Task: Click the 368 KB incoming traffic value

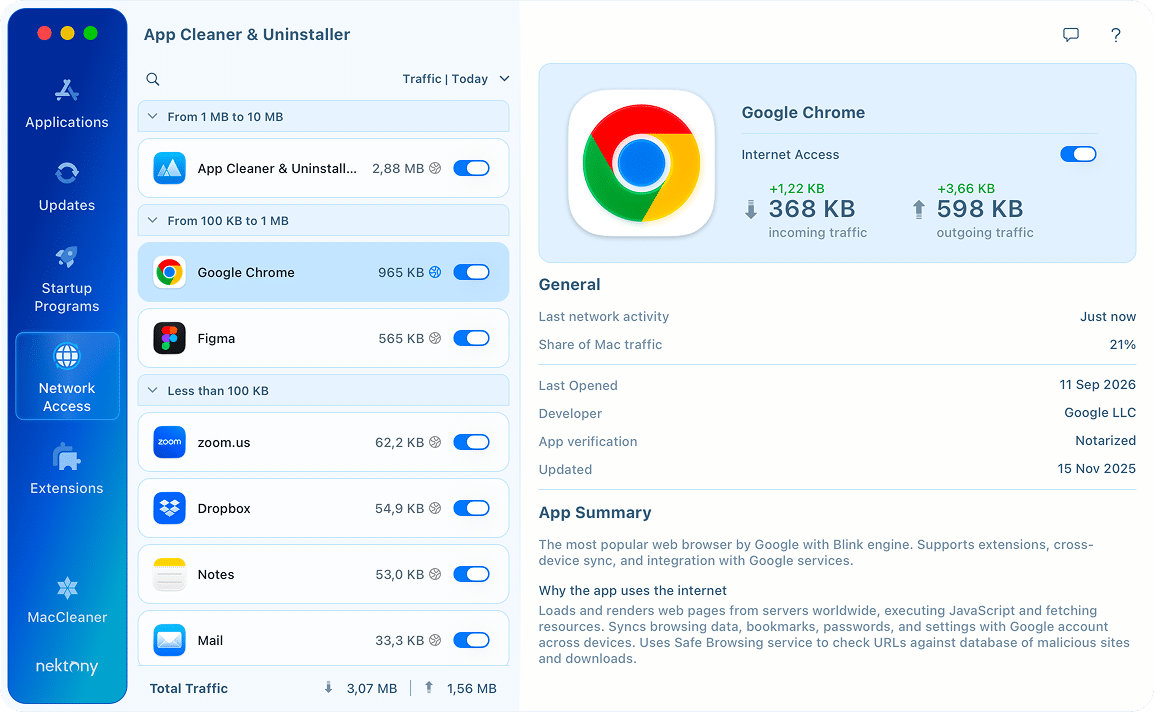Action: pyautogui.click(x=812, y=209)
